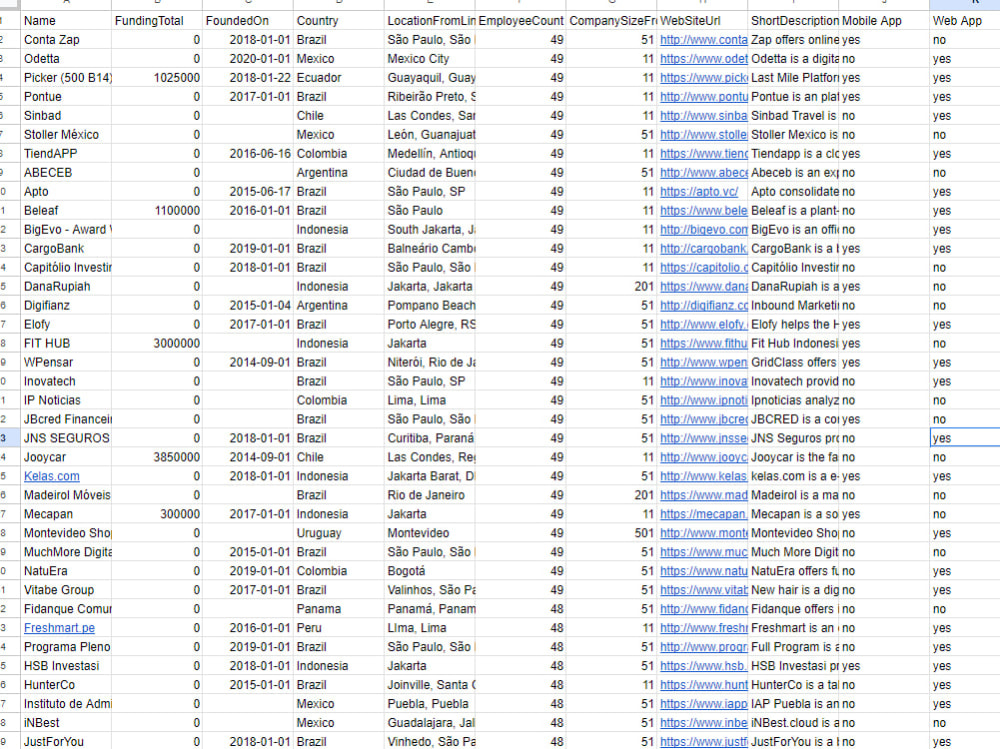Screen dimensions: 1000x749
Task: Select the Name column header cell
Action: (x=66, y=20)
